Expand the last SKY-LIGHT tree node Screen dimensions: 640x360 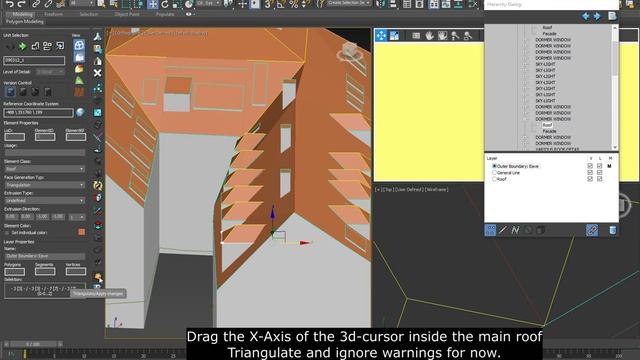point(526,100)
